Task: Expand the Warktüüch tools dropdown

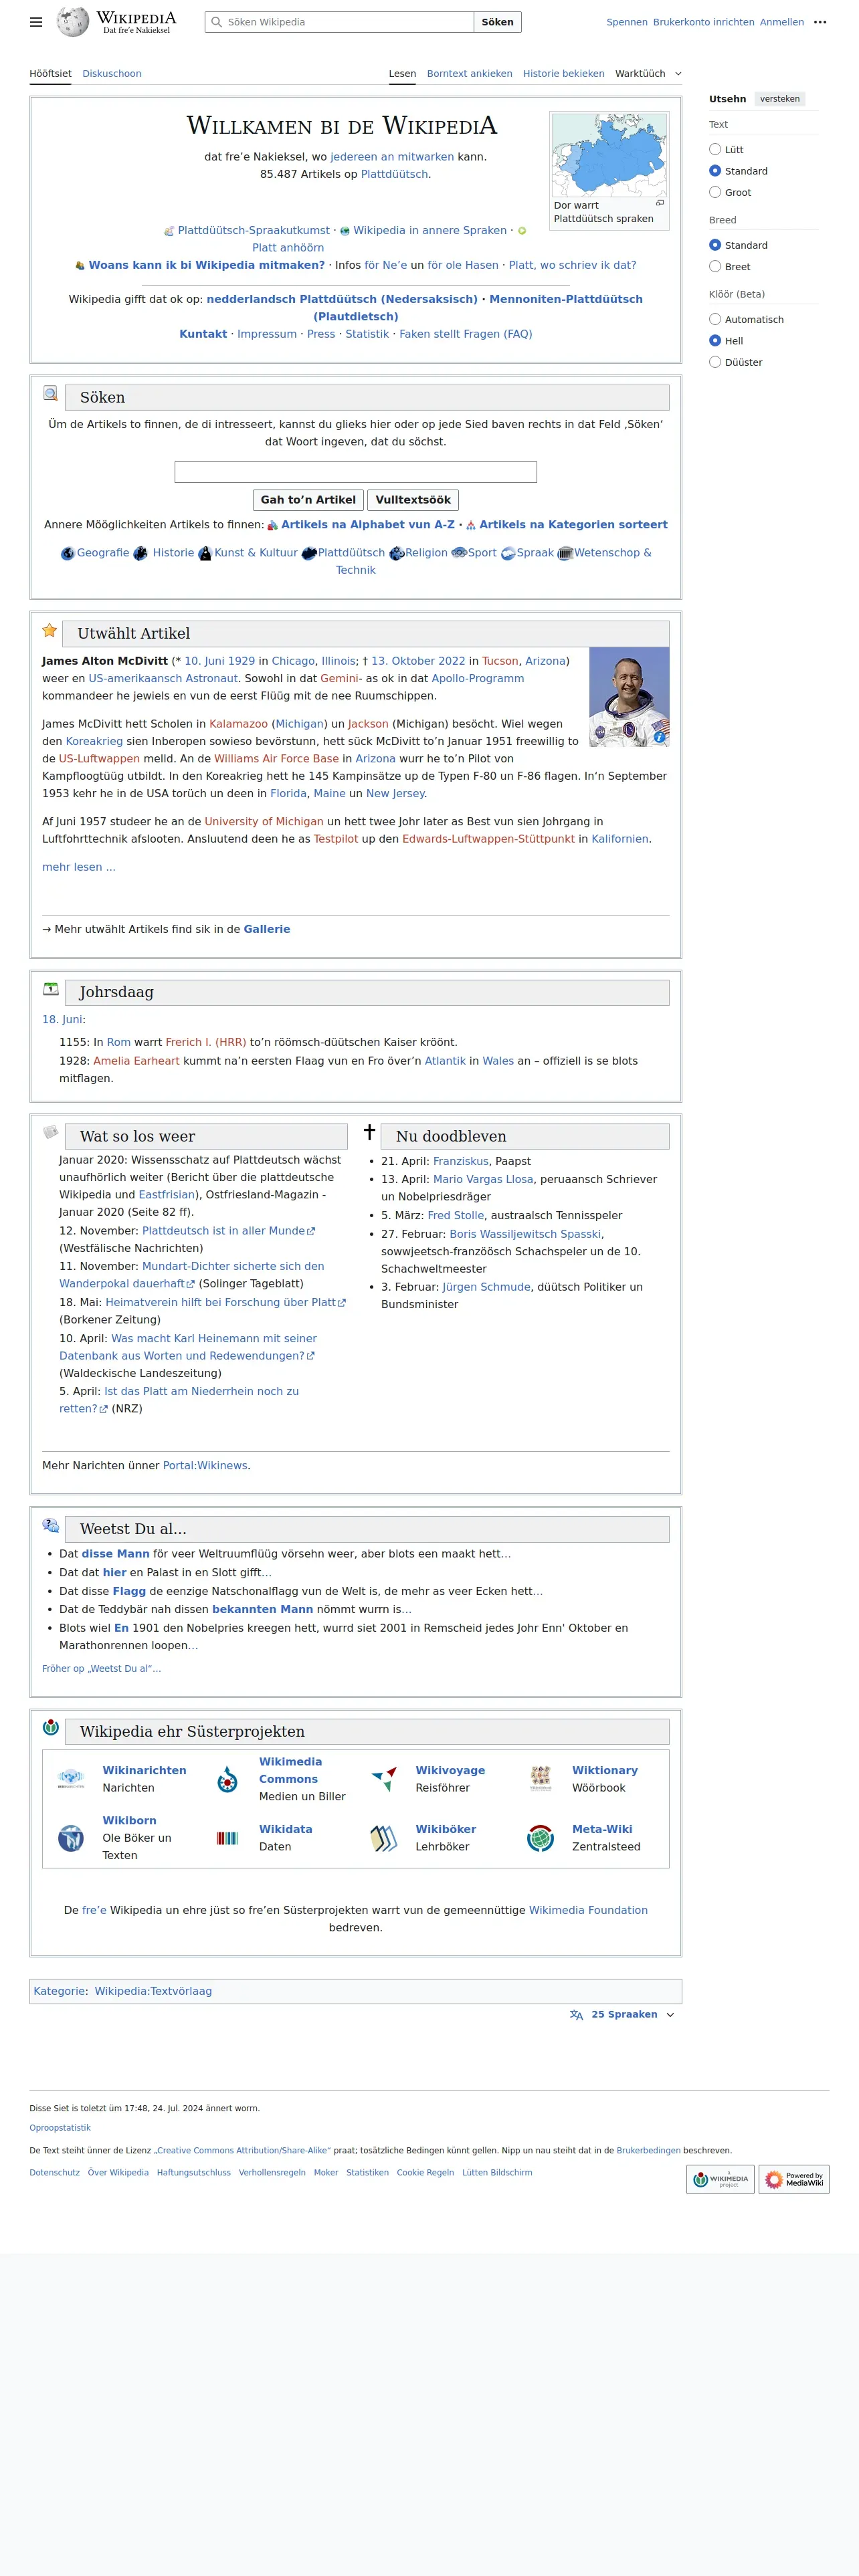Action: [x=648, y=74]
